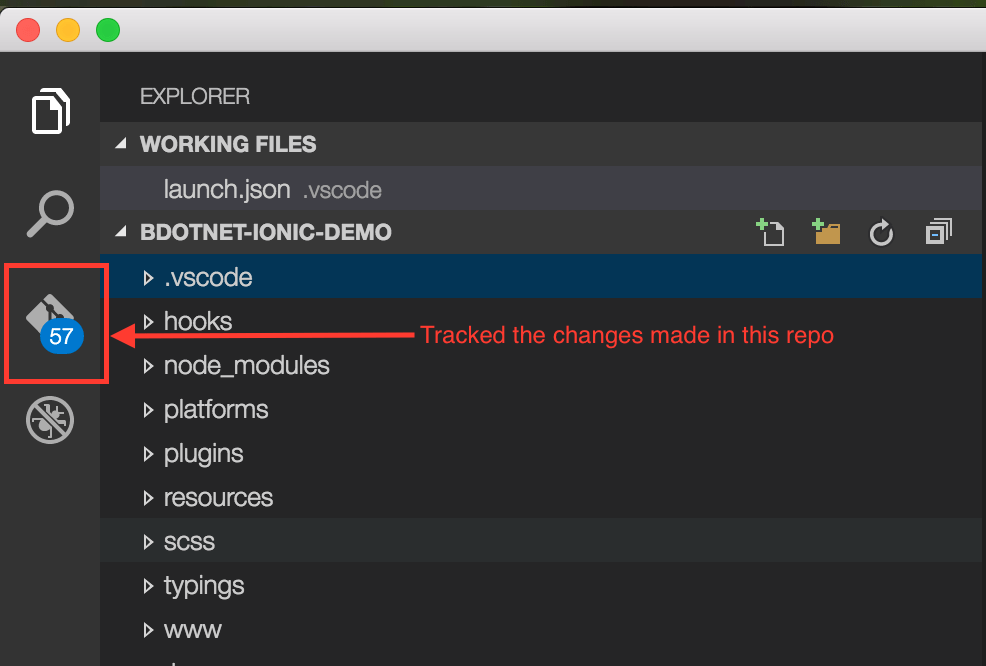Click the green traffic light button
Screen dimensions: 986x666
pyautogui.click(x=107, y=29)
